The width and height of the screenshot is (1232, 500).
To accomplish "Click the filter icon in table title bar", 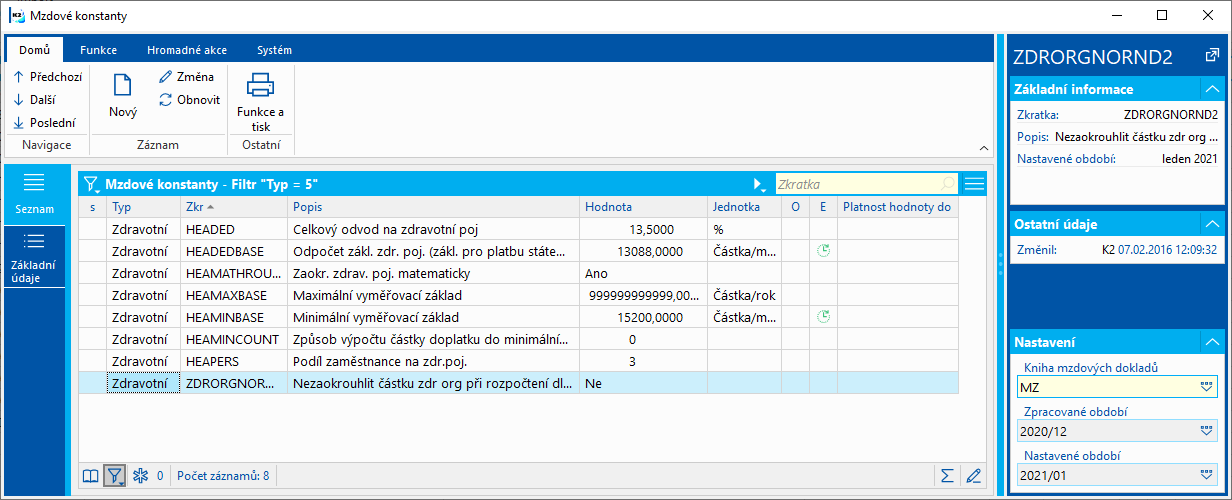I will (x=91, y=184).
